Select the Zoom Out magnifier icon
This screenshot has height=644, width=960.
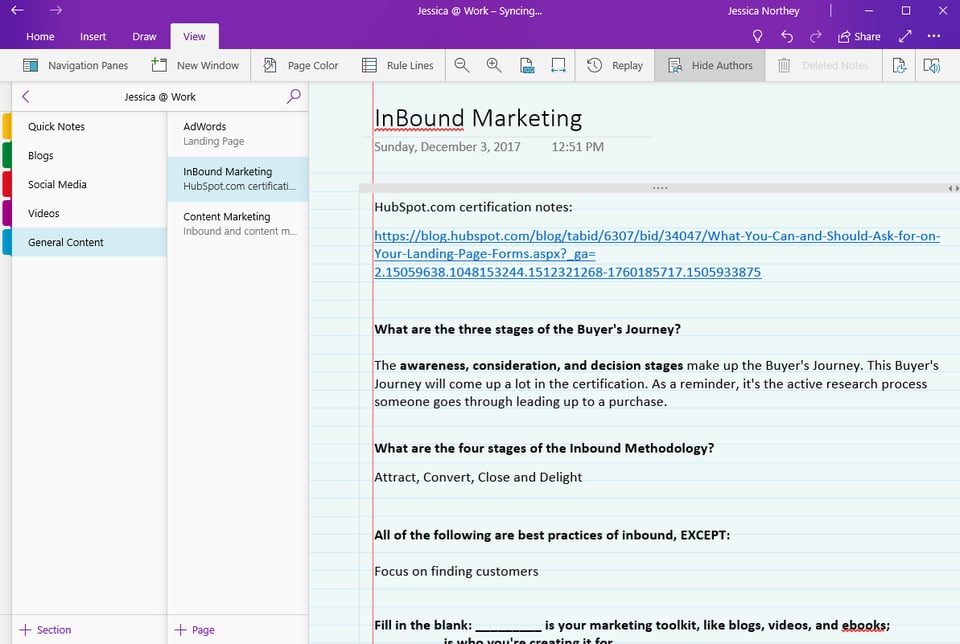(x=461, y=65)
